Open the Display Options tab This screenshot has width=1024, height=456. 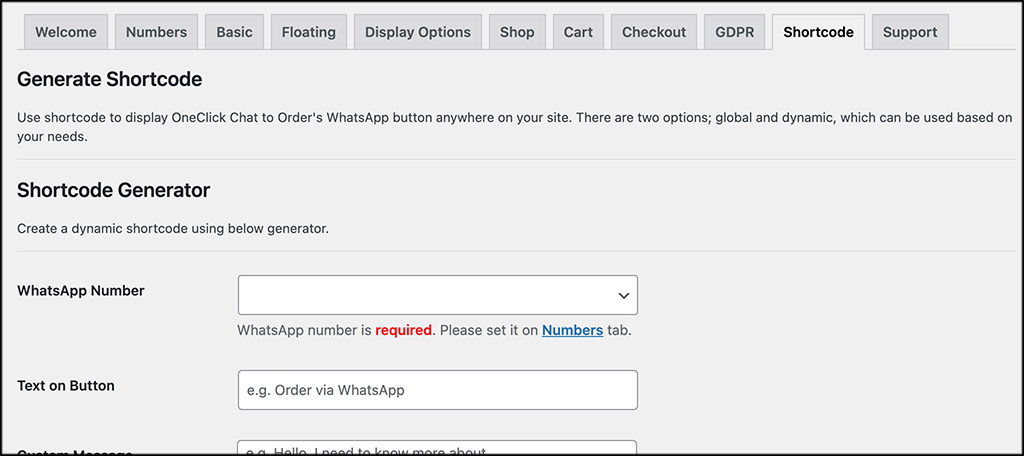click(418, 32)
